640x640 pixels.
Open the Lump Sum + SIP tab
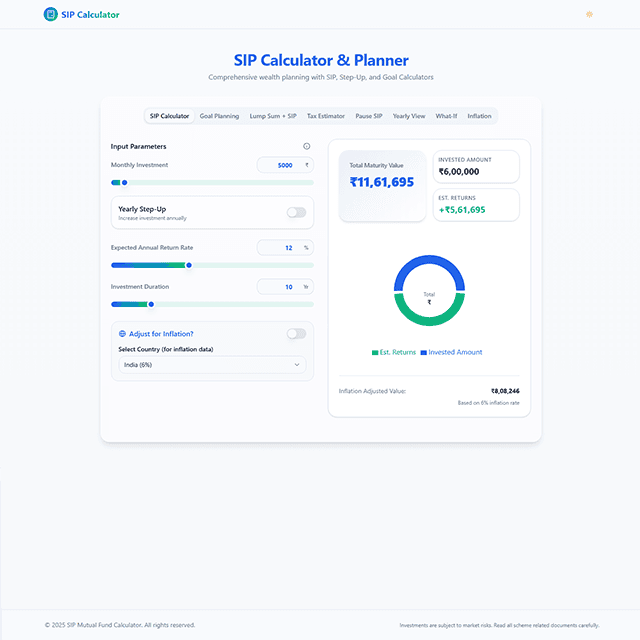tap(273, 116)
